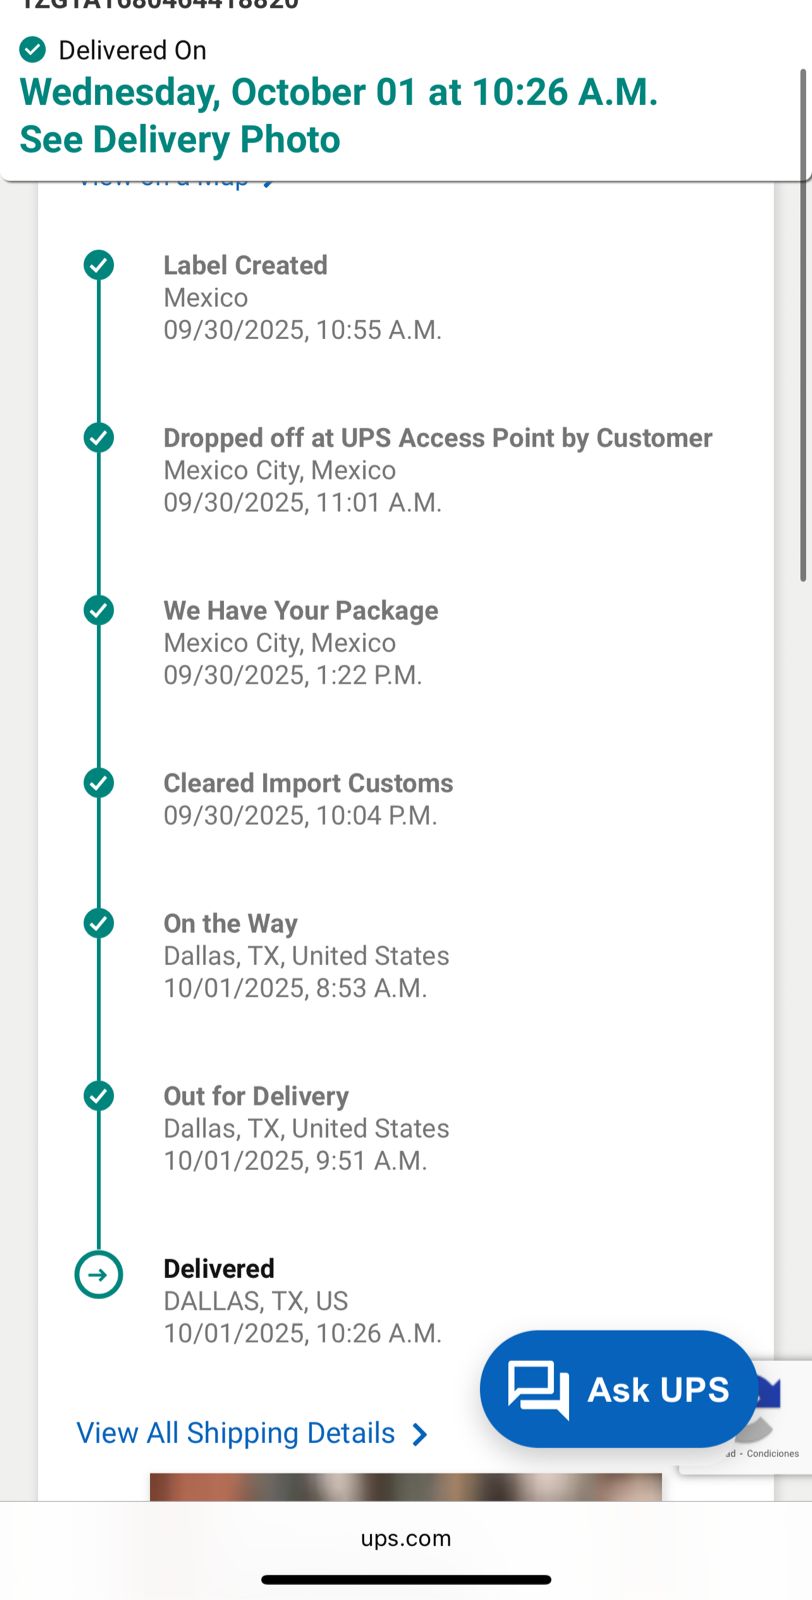The width and height of the screenshot is (812, 1600).
Task: Expand the View All Shipping Details chevron
Action: (420, 1435)
